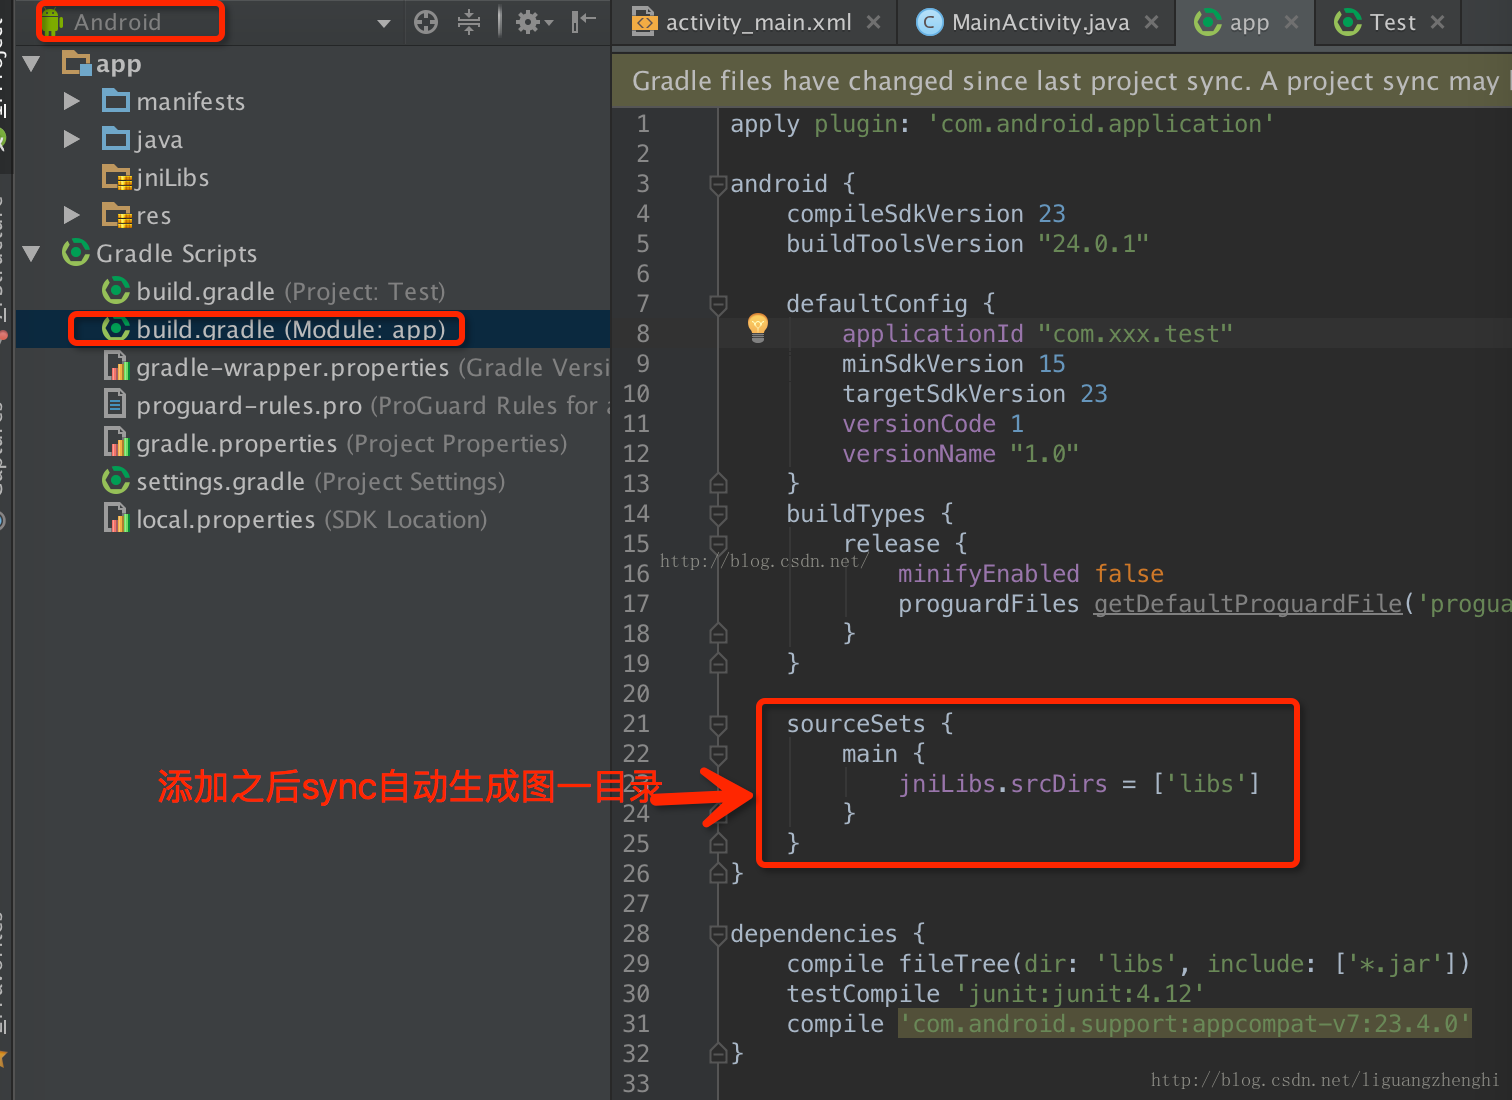Viewport: 1512px width, 1100px height.
Task: Click the jniLibs.srcDirs = ['libs'] line
Action: coord(1079,784)
